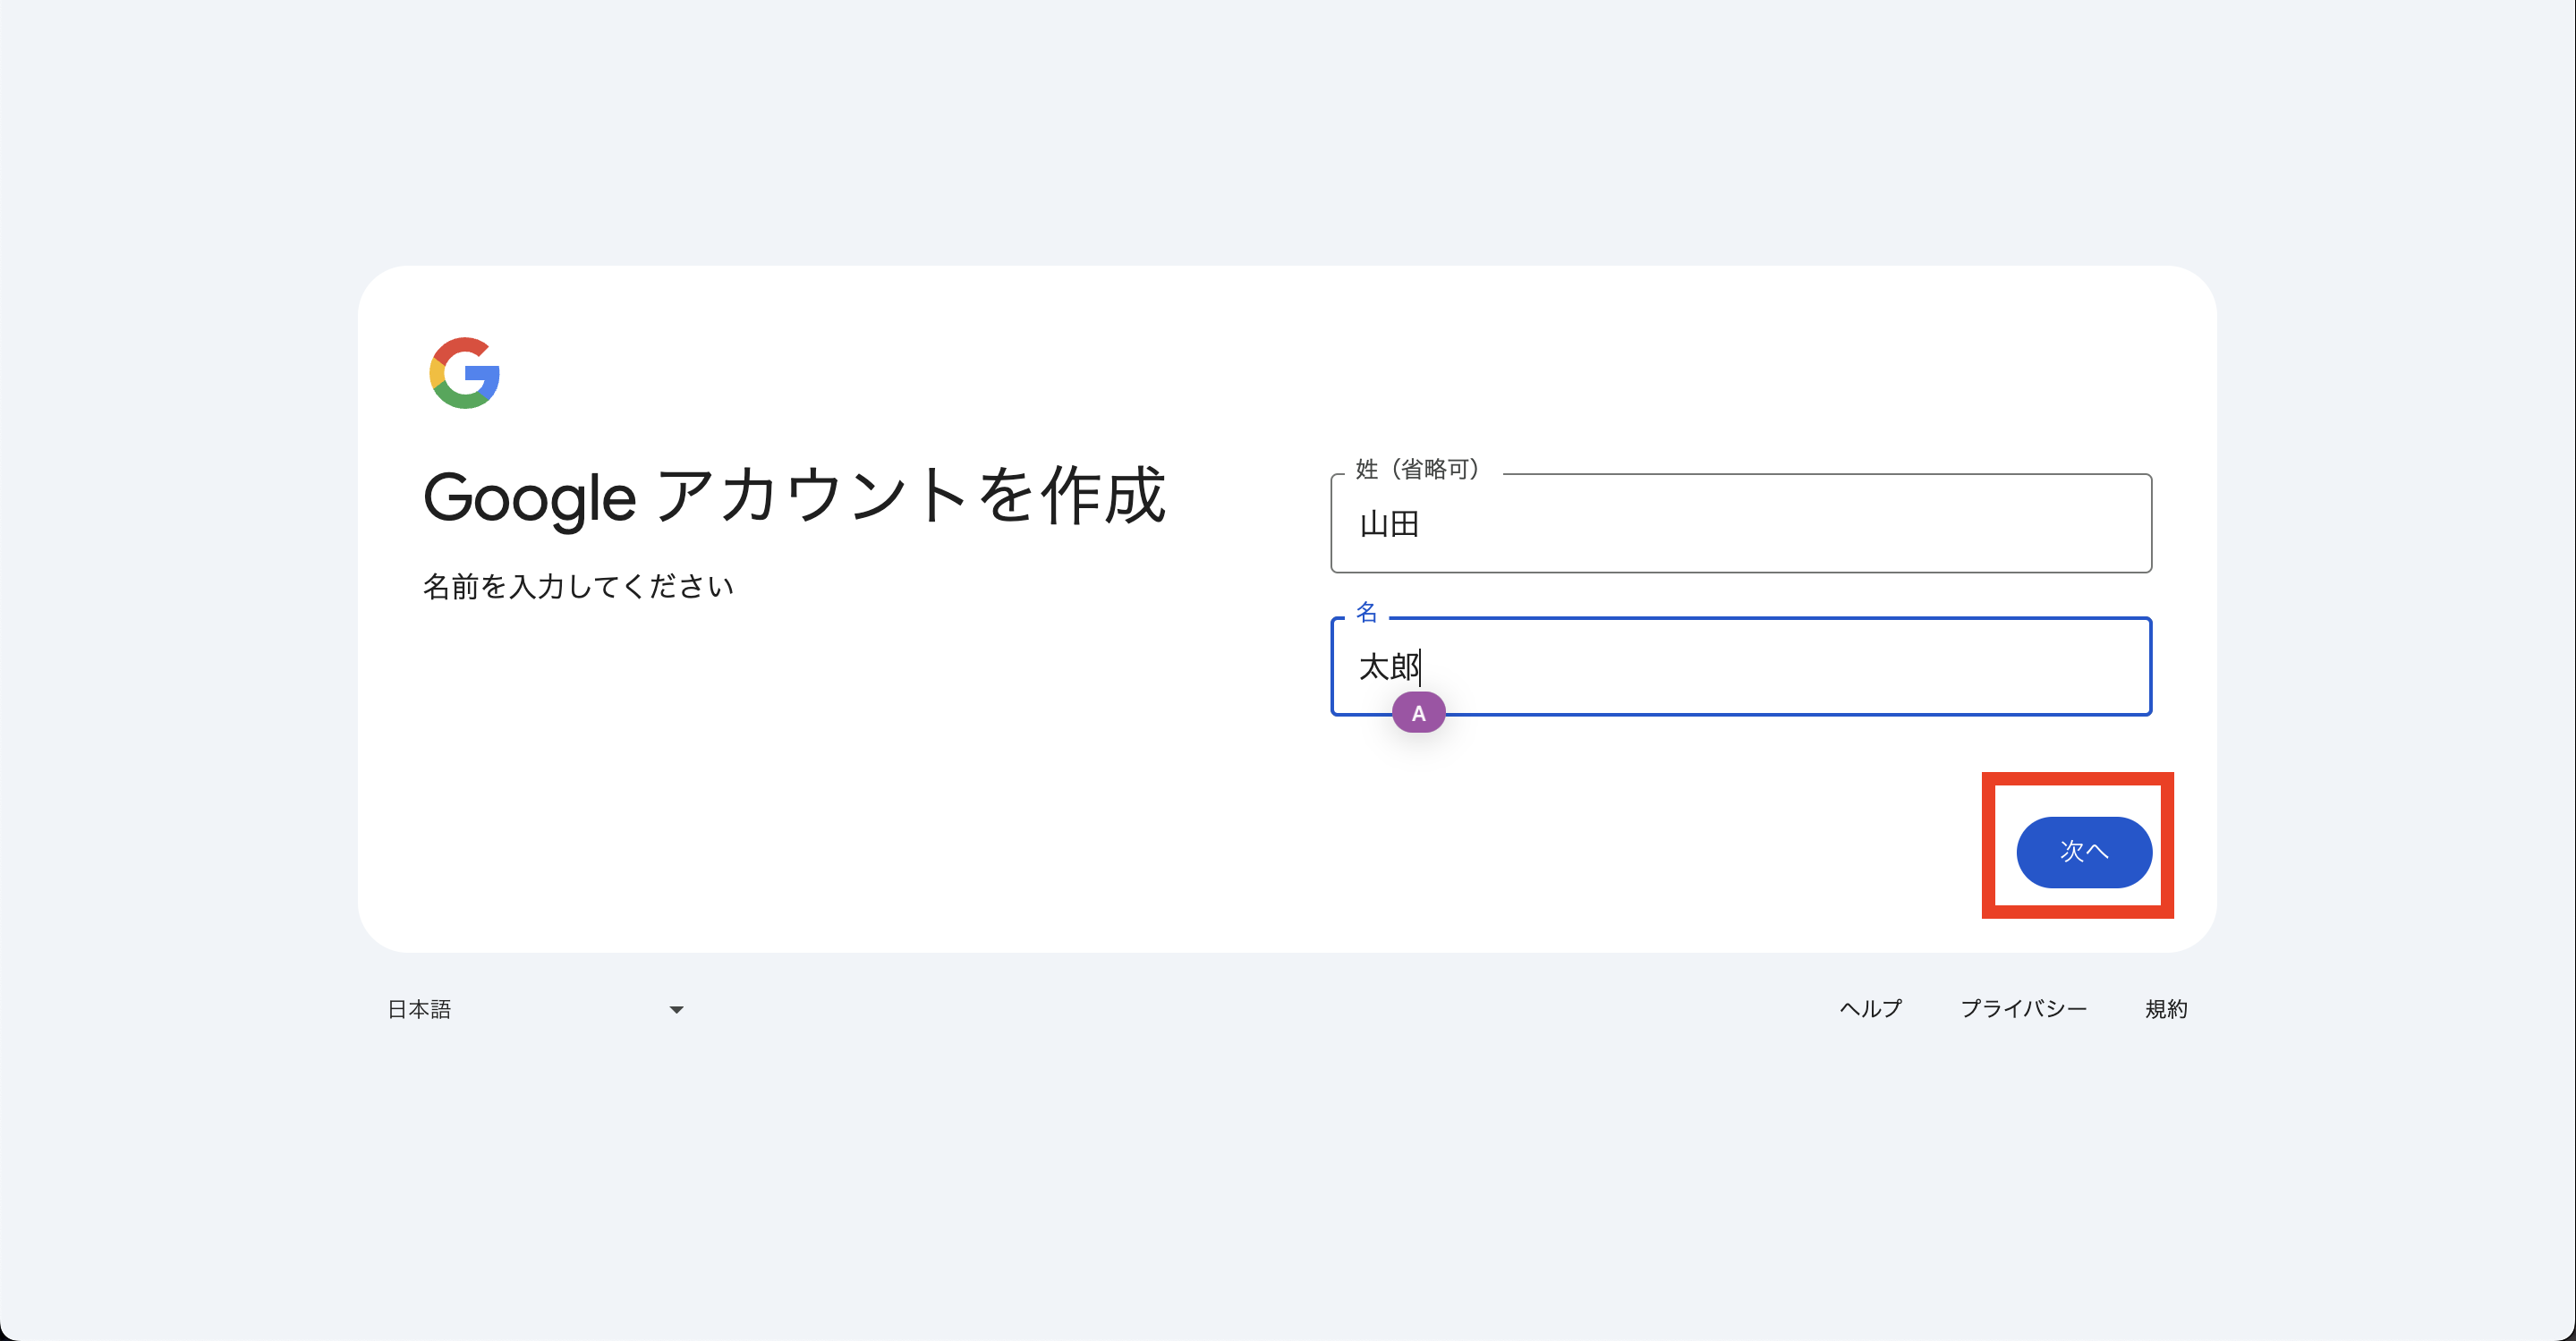Click the Google G logo
The width and height of the screenshot is (2576, 1341).
464,373
